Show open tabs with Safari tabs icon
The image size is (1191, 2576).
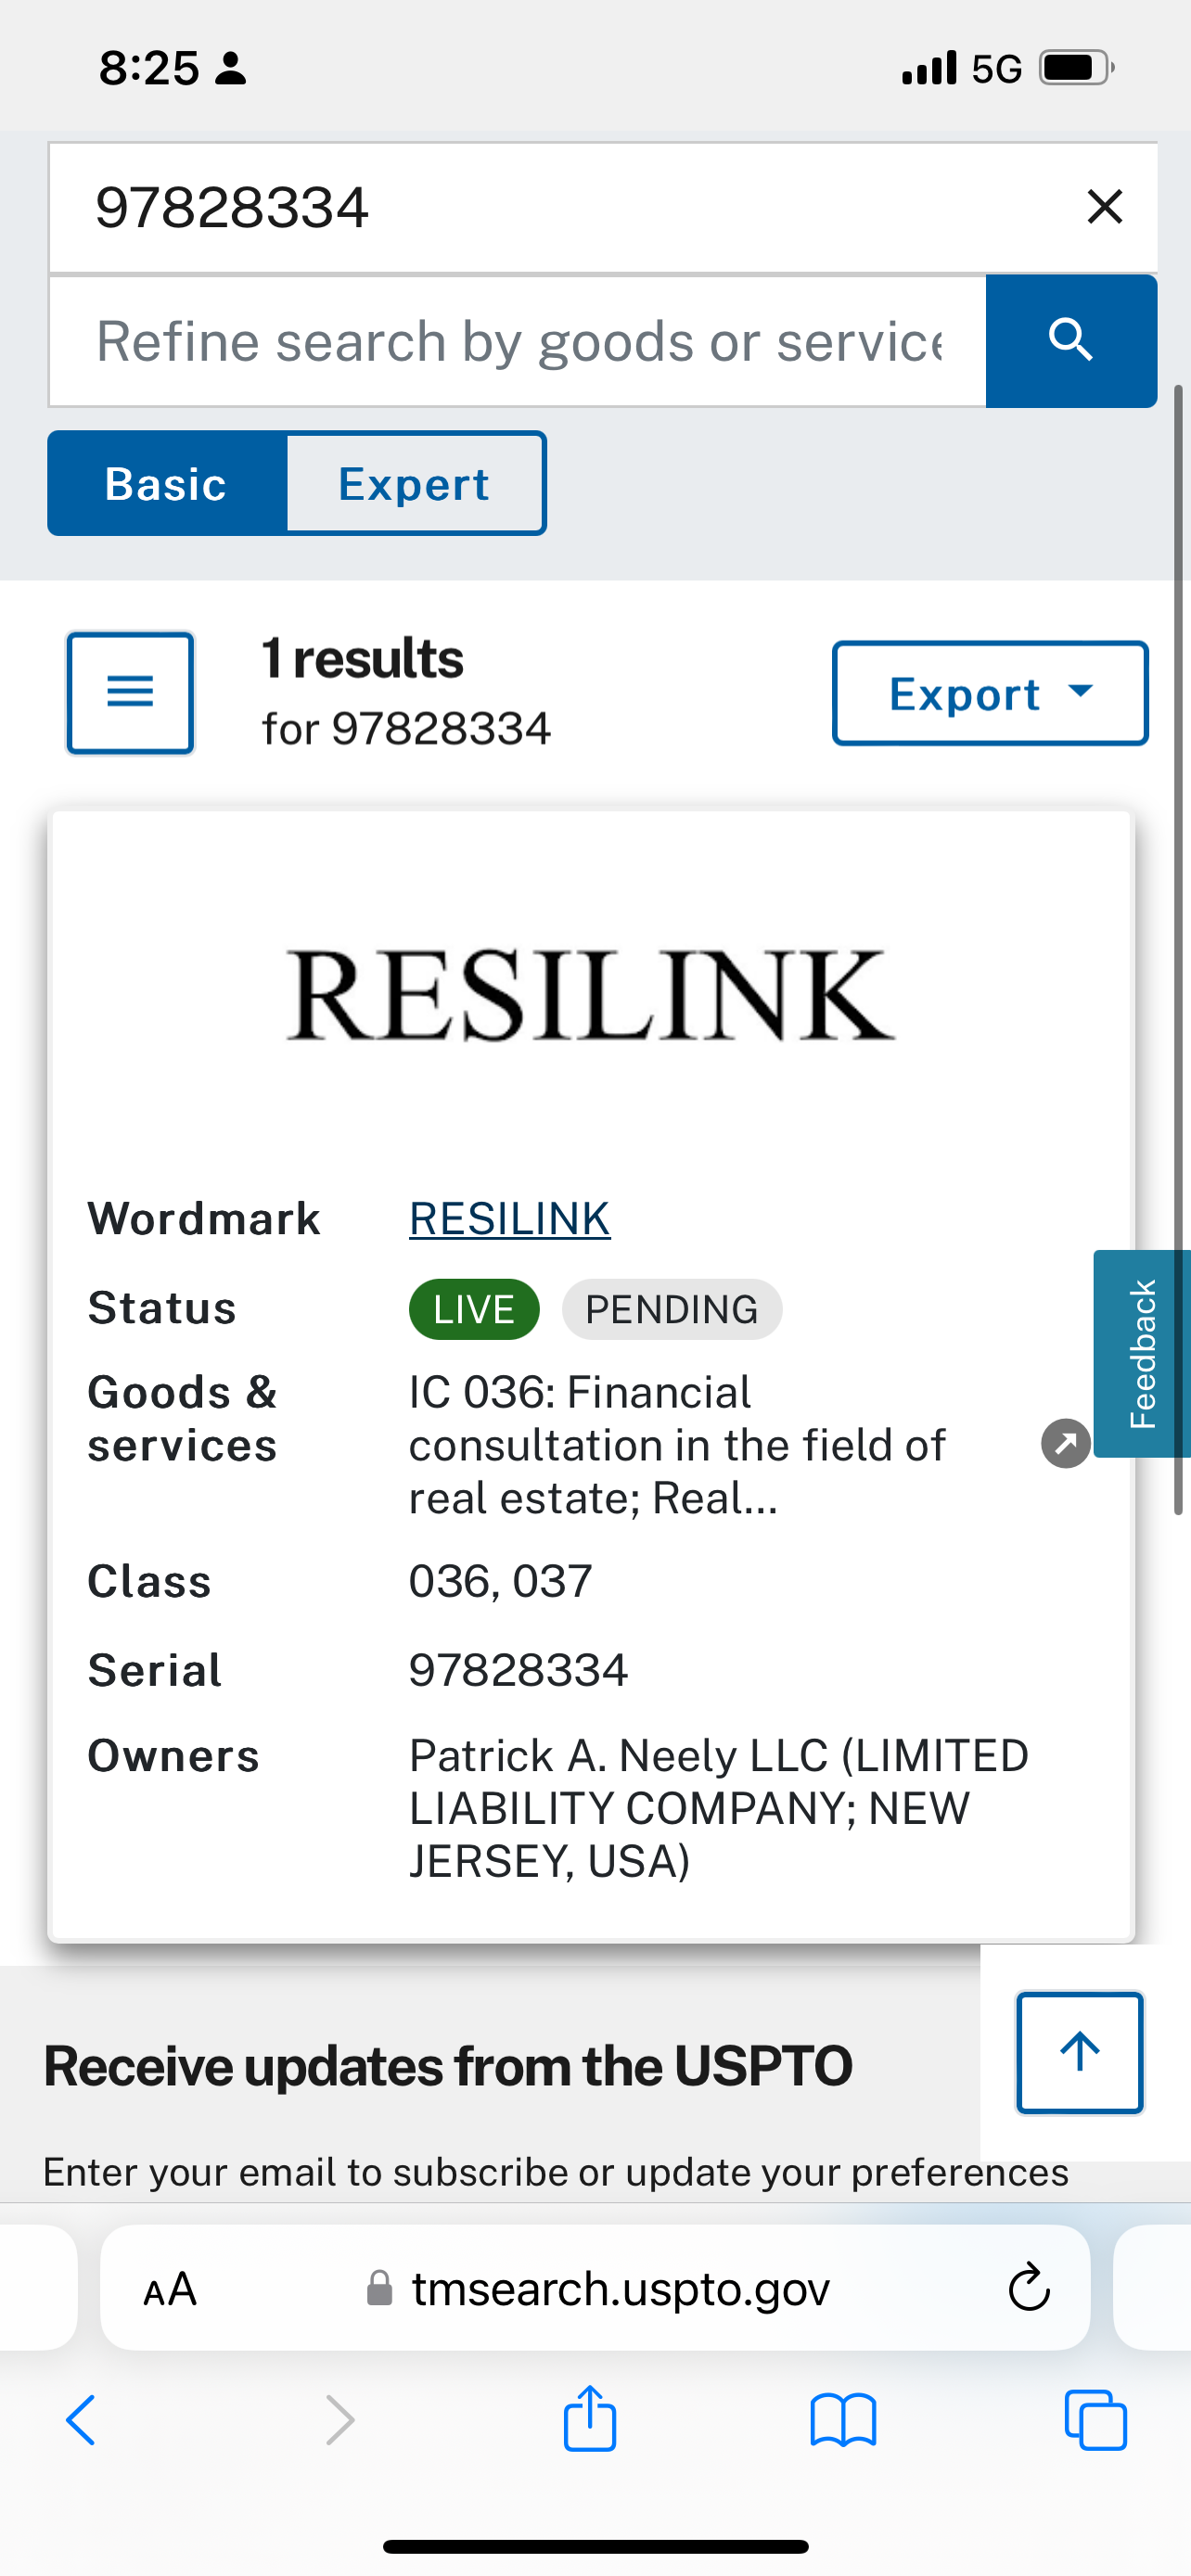(1096, 2420)
